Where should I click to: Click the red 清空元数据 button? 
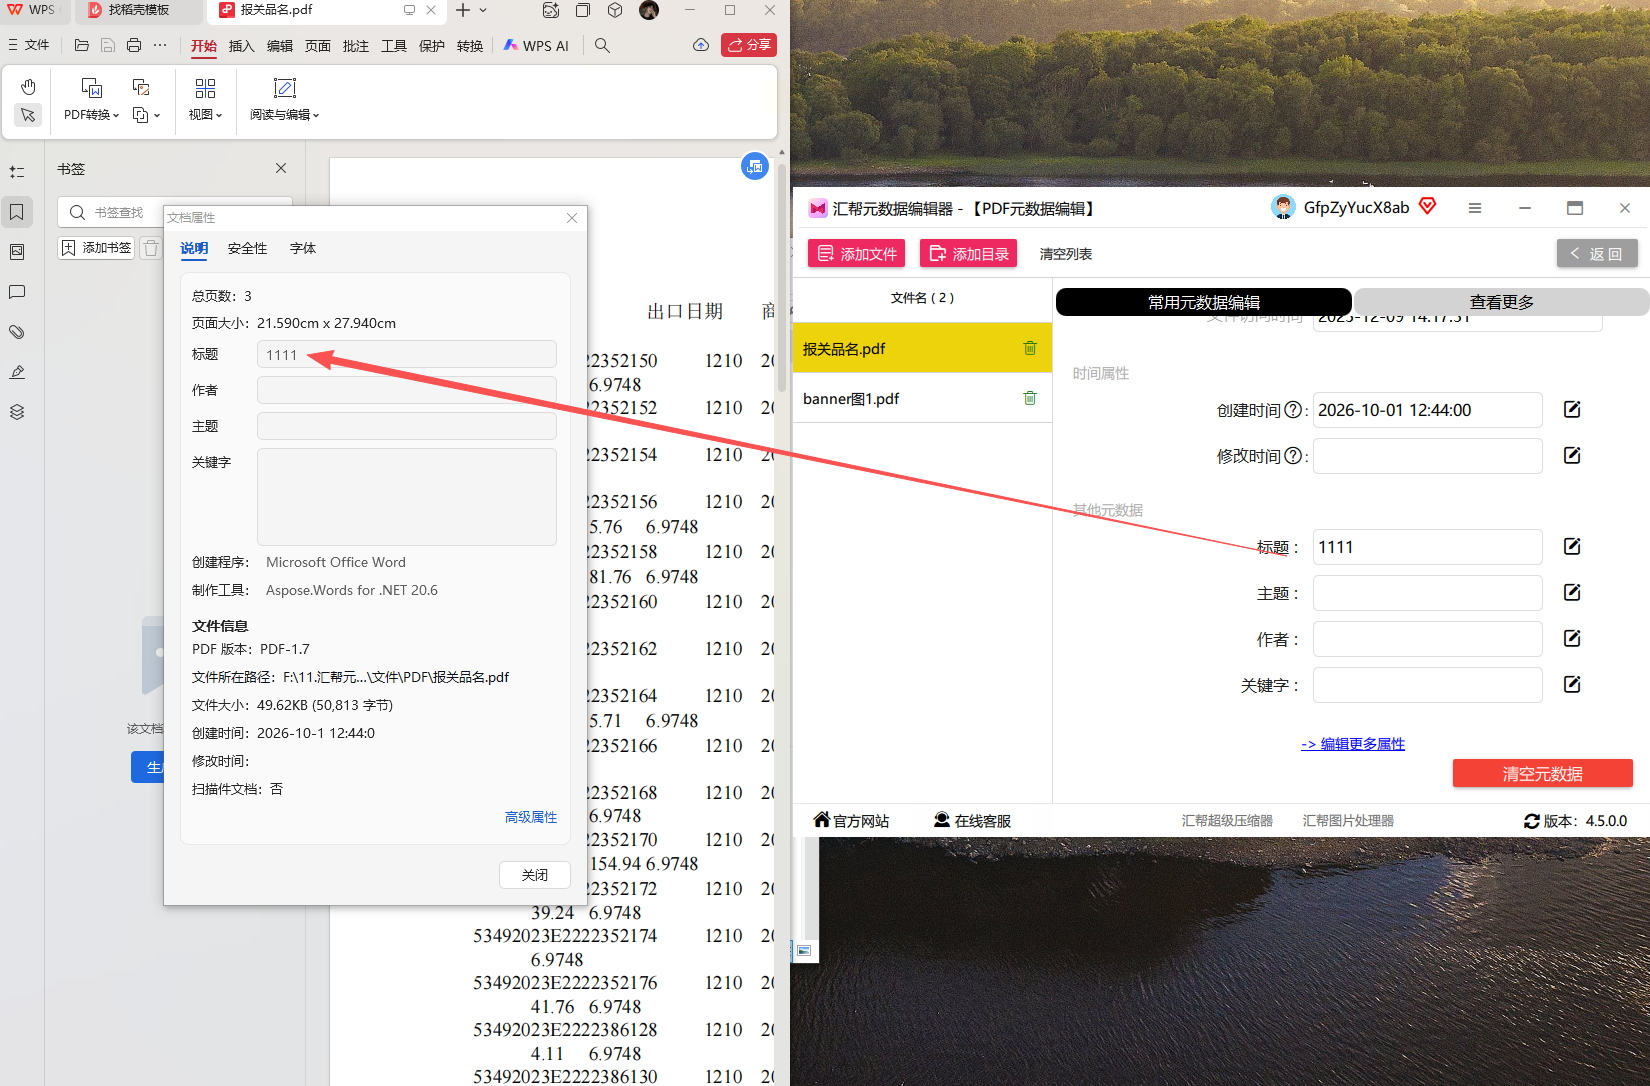click(x=1543, y=774)
